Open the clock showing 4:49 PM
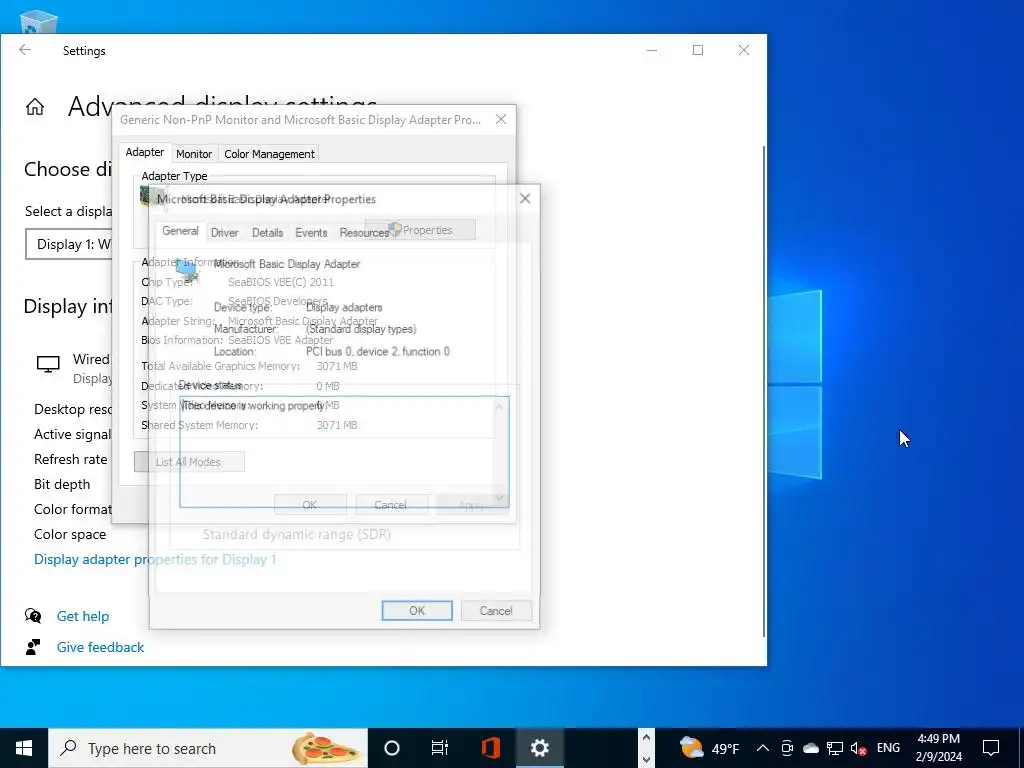 pos(938,748)
